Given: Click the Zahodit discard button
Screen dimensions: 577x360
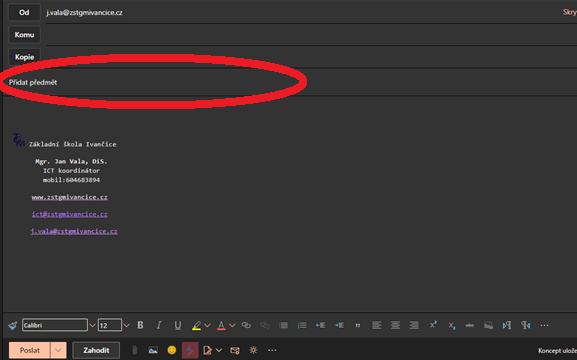Looking at the screenshot, I should (x=96, y=350).
